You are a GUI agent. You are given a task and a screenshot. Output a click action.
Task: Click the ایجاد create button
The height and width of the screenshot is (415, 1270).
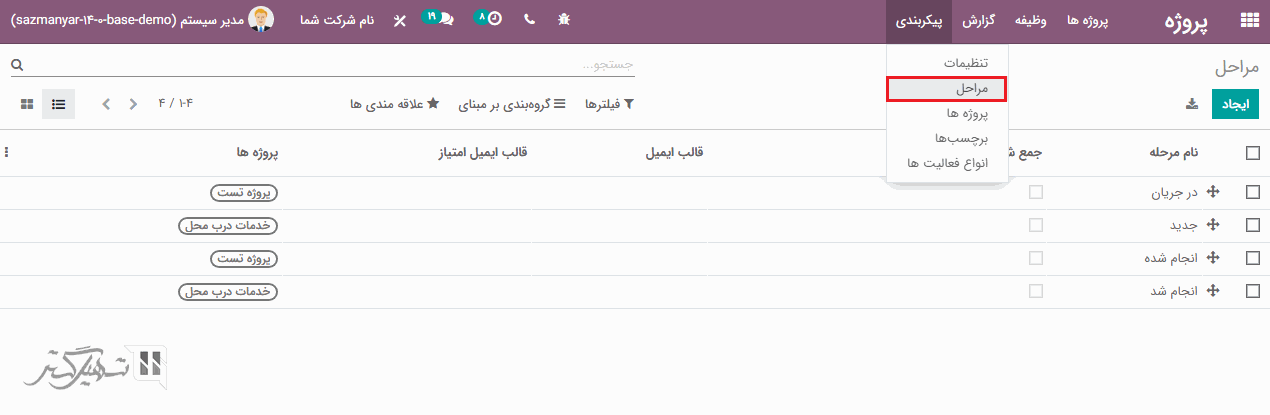tap(1236, 104)
